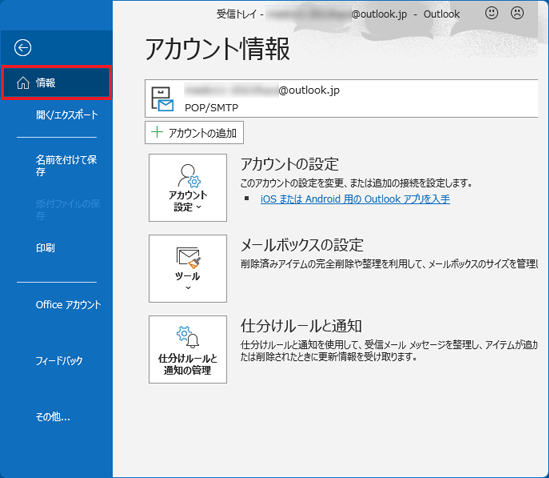549x478 pixels.
Task: Click the envelope with broom tools icon
Action: pos(188,257)
